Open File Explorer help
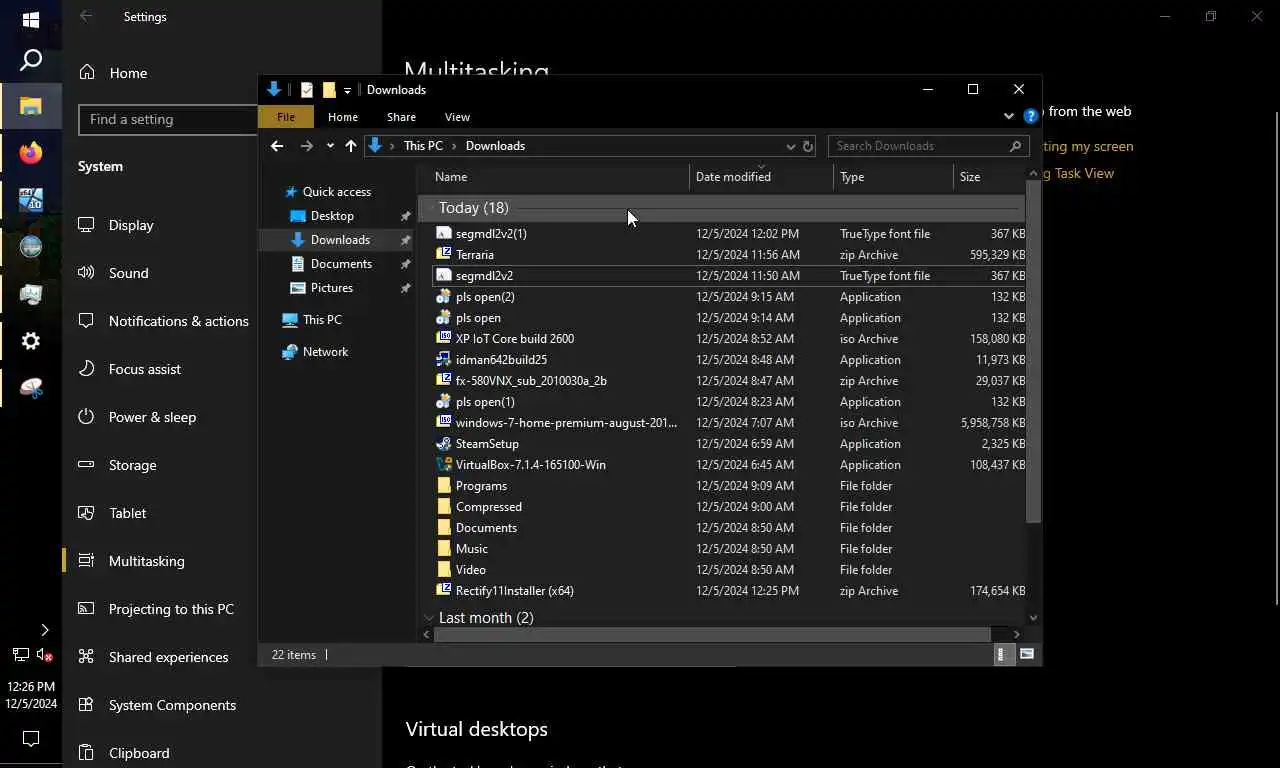1280x768 pixels. pyautogui.click(x=1031, y=117)
